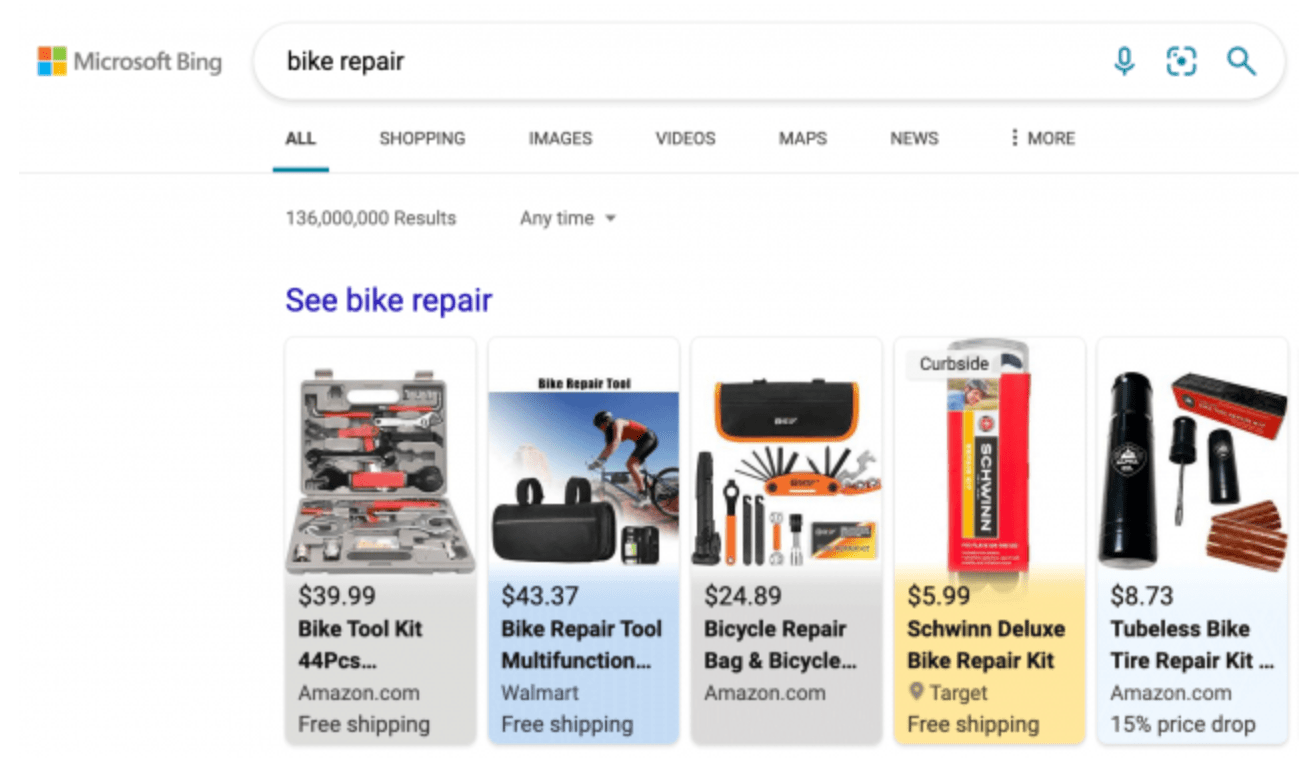Click the microphone voice search icon
The width and height of the screenshot is (1308, 776).
pyautogui.click(x=1125, y=62)
